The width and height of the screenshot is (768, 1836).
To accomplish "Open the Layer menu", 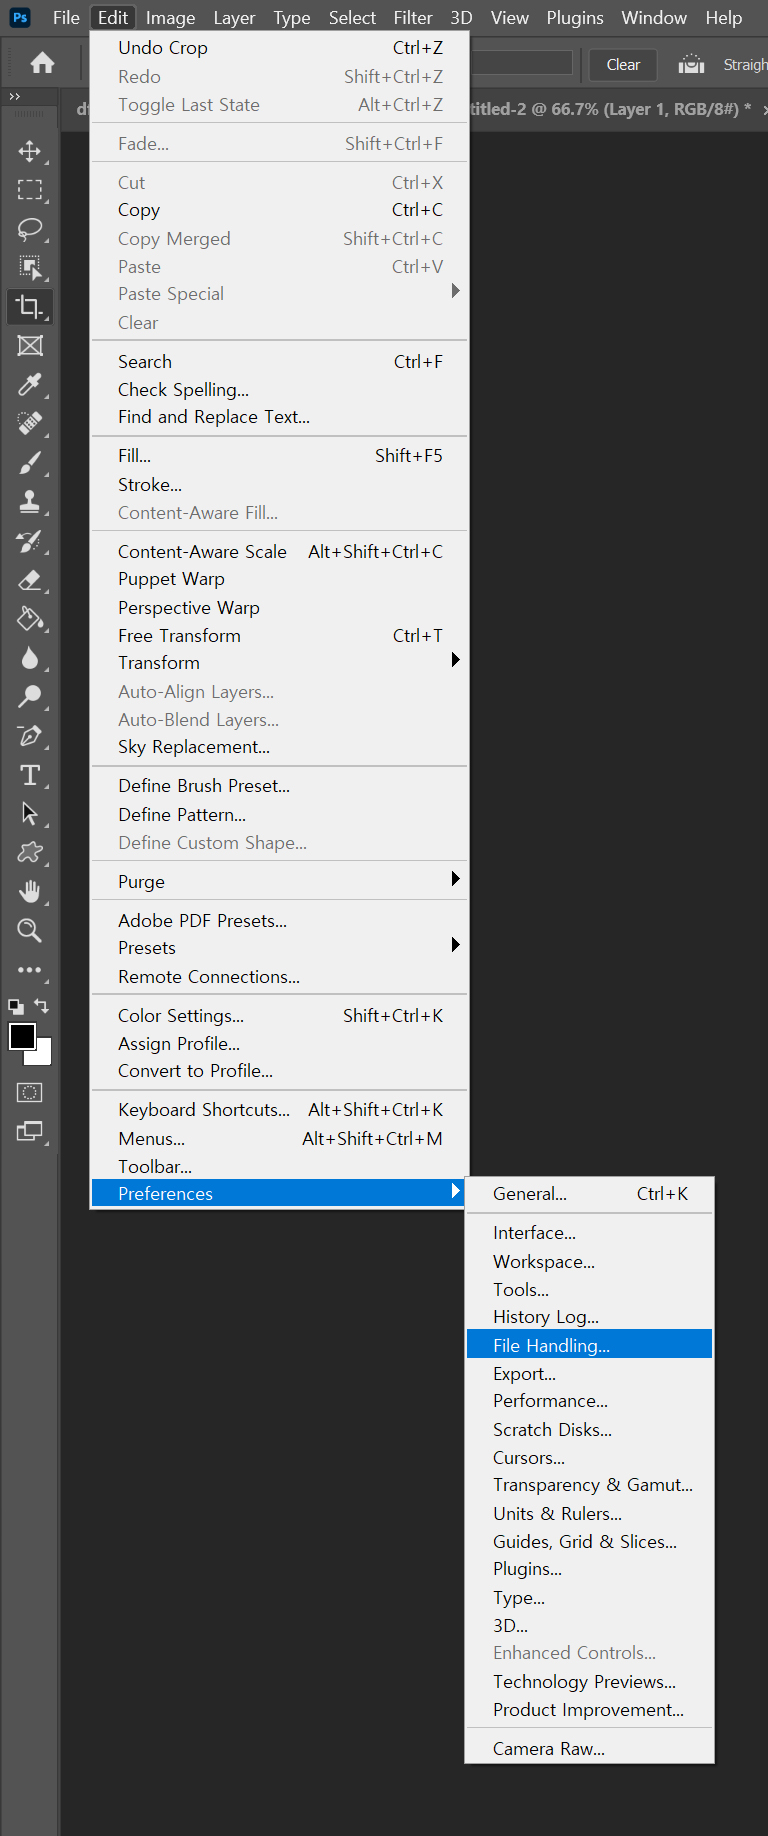I will (x=234, y=18).
